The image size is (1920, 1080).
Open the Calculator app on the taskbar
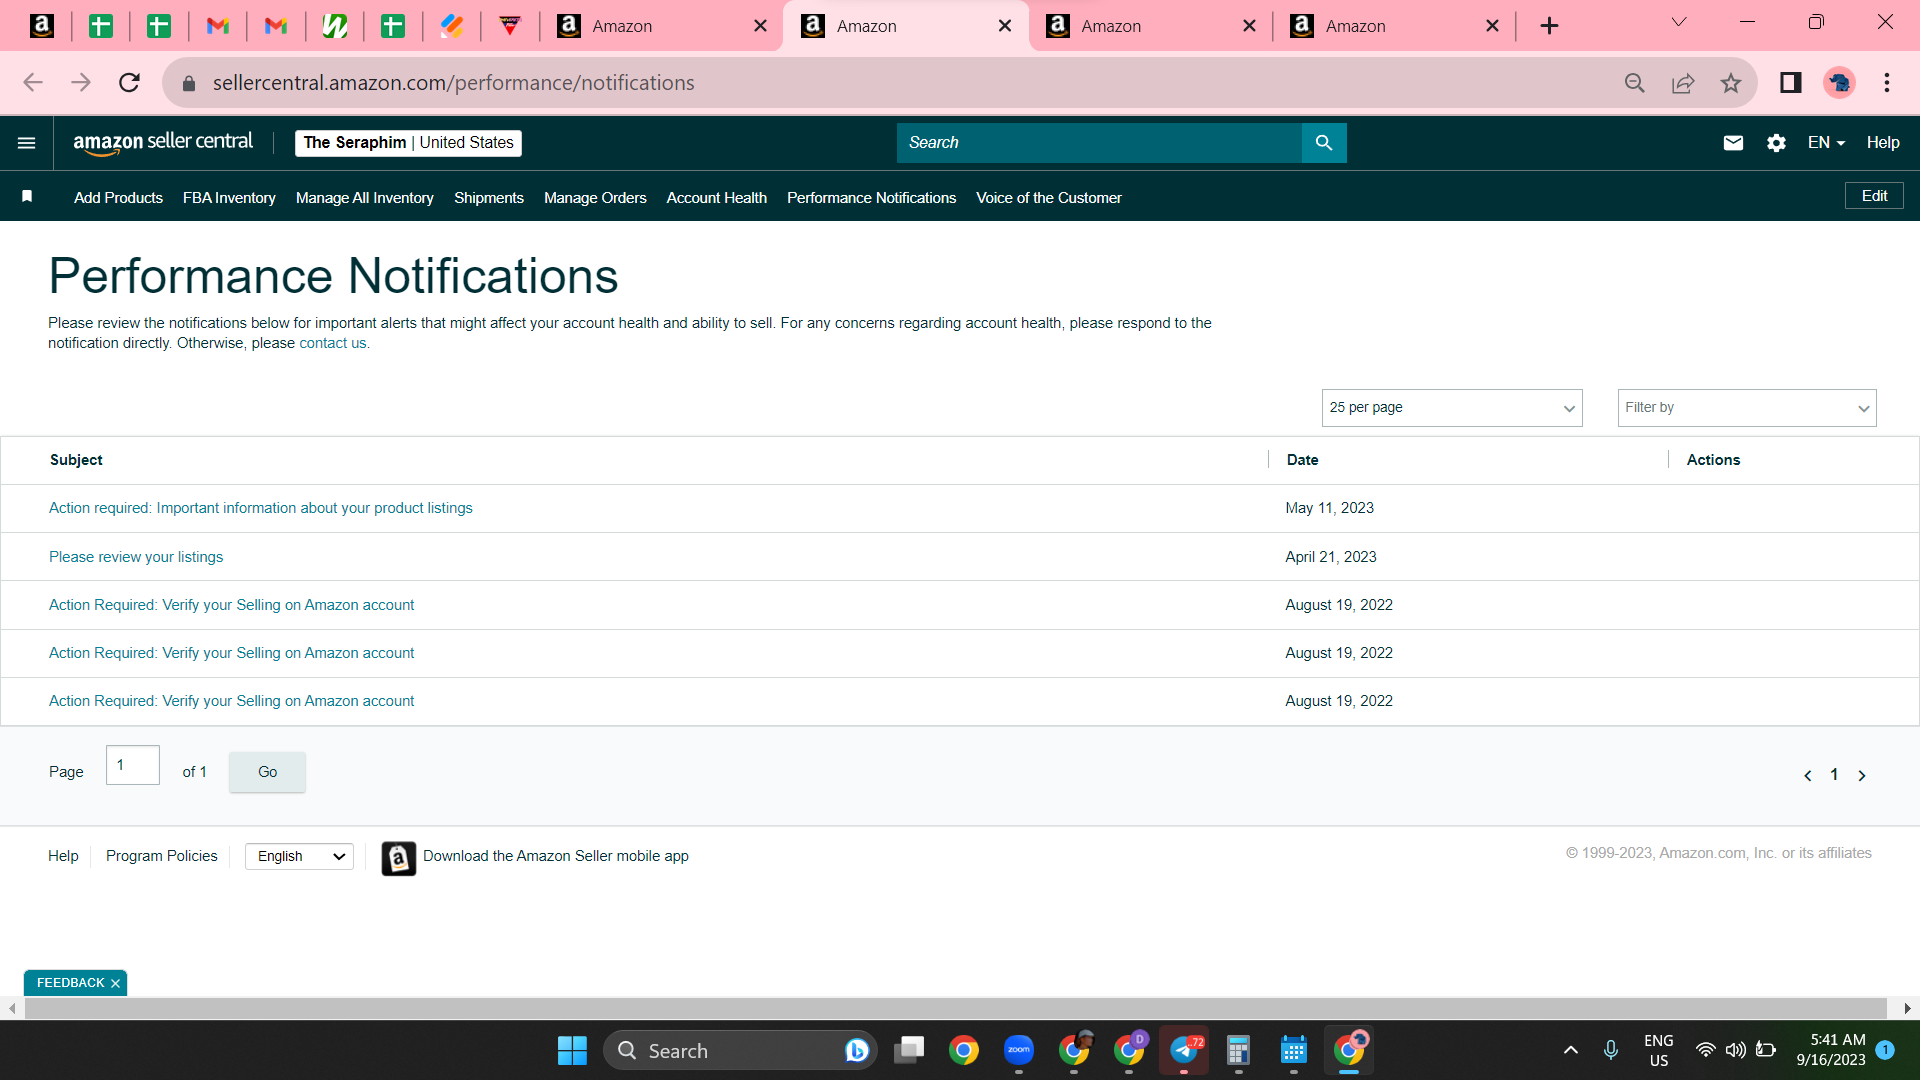click(1238, 1050)
